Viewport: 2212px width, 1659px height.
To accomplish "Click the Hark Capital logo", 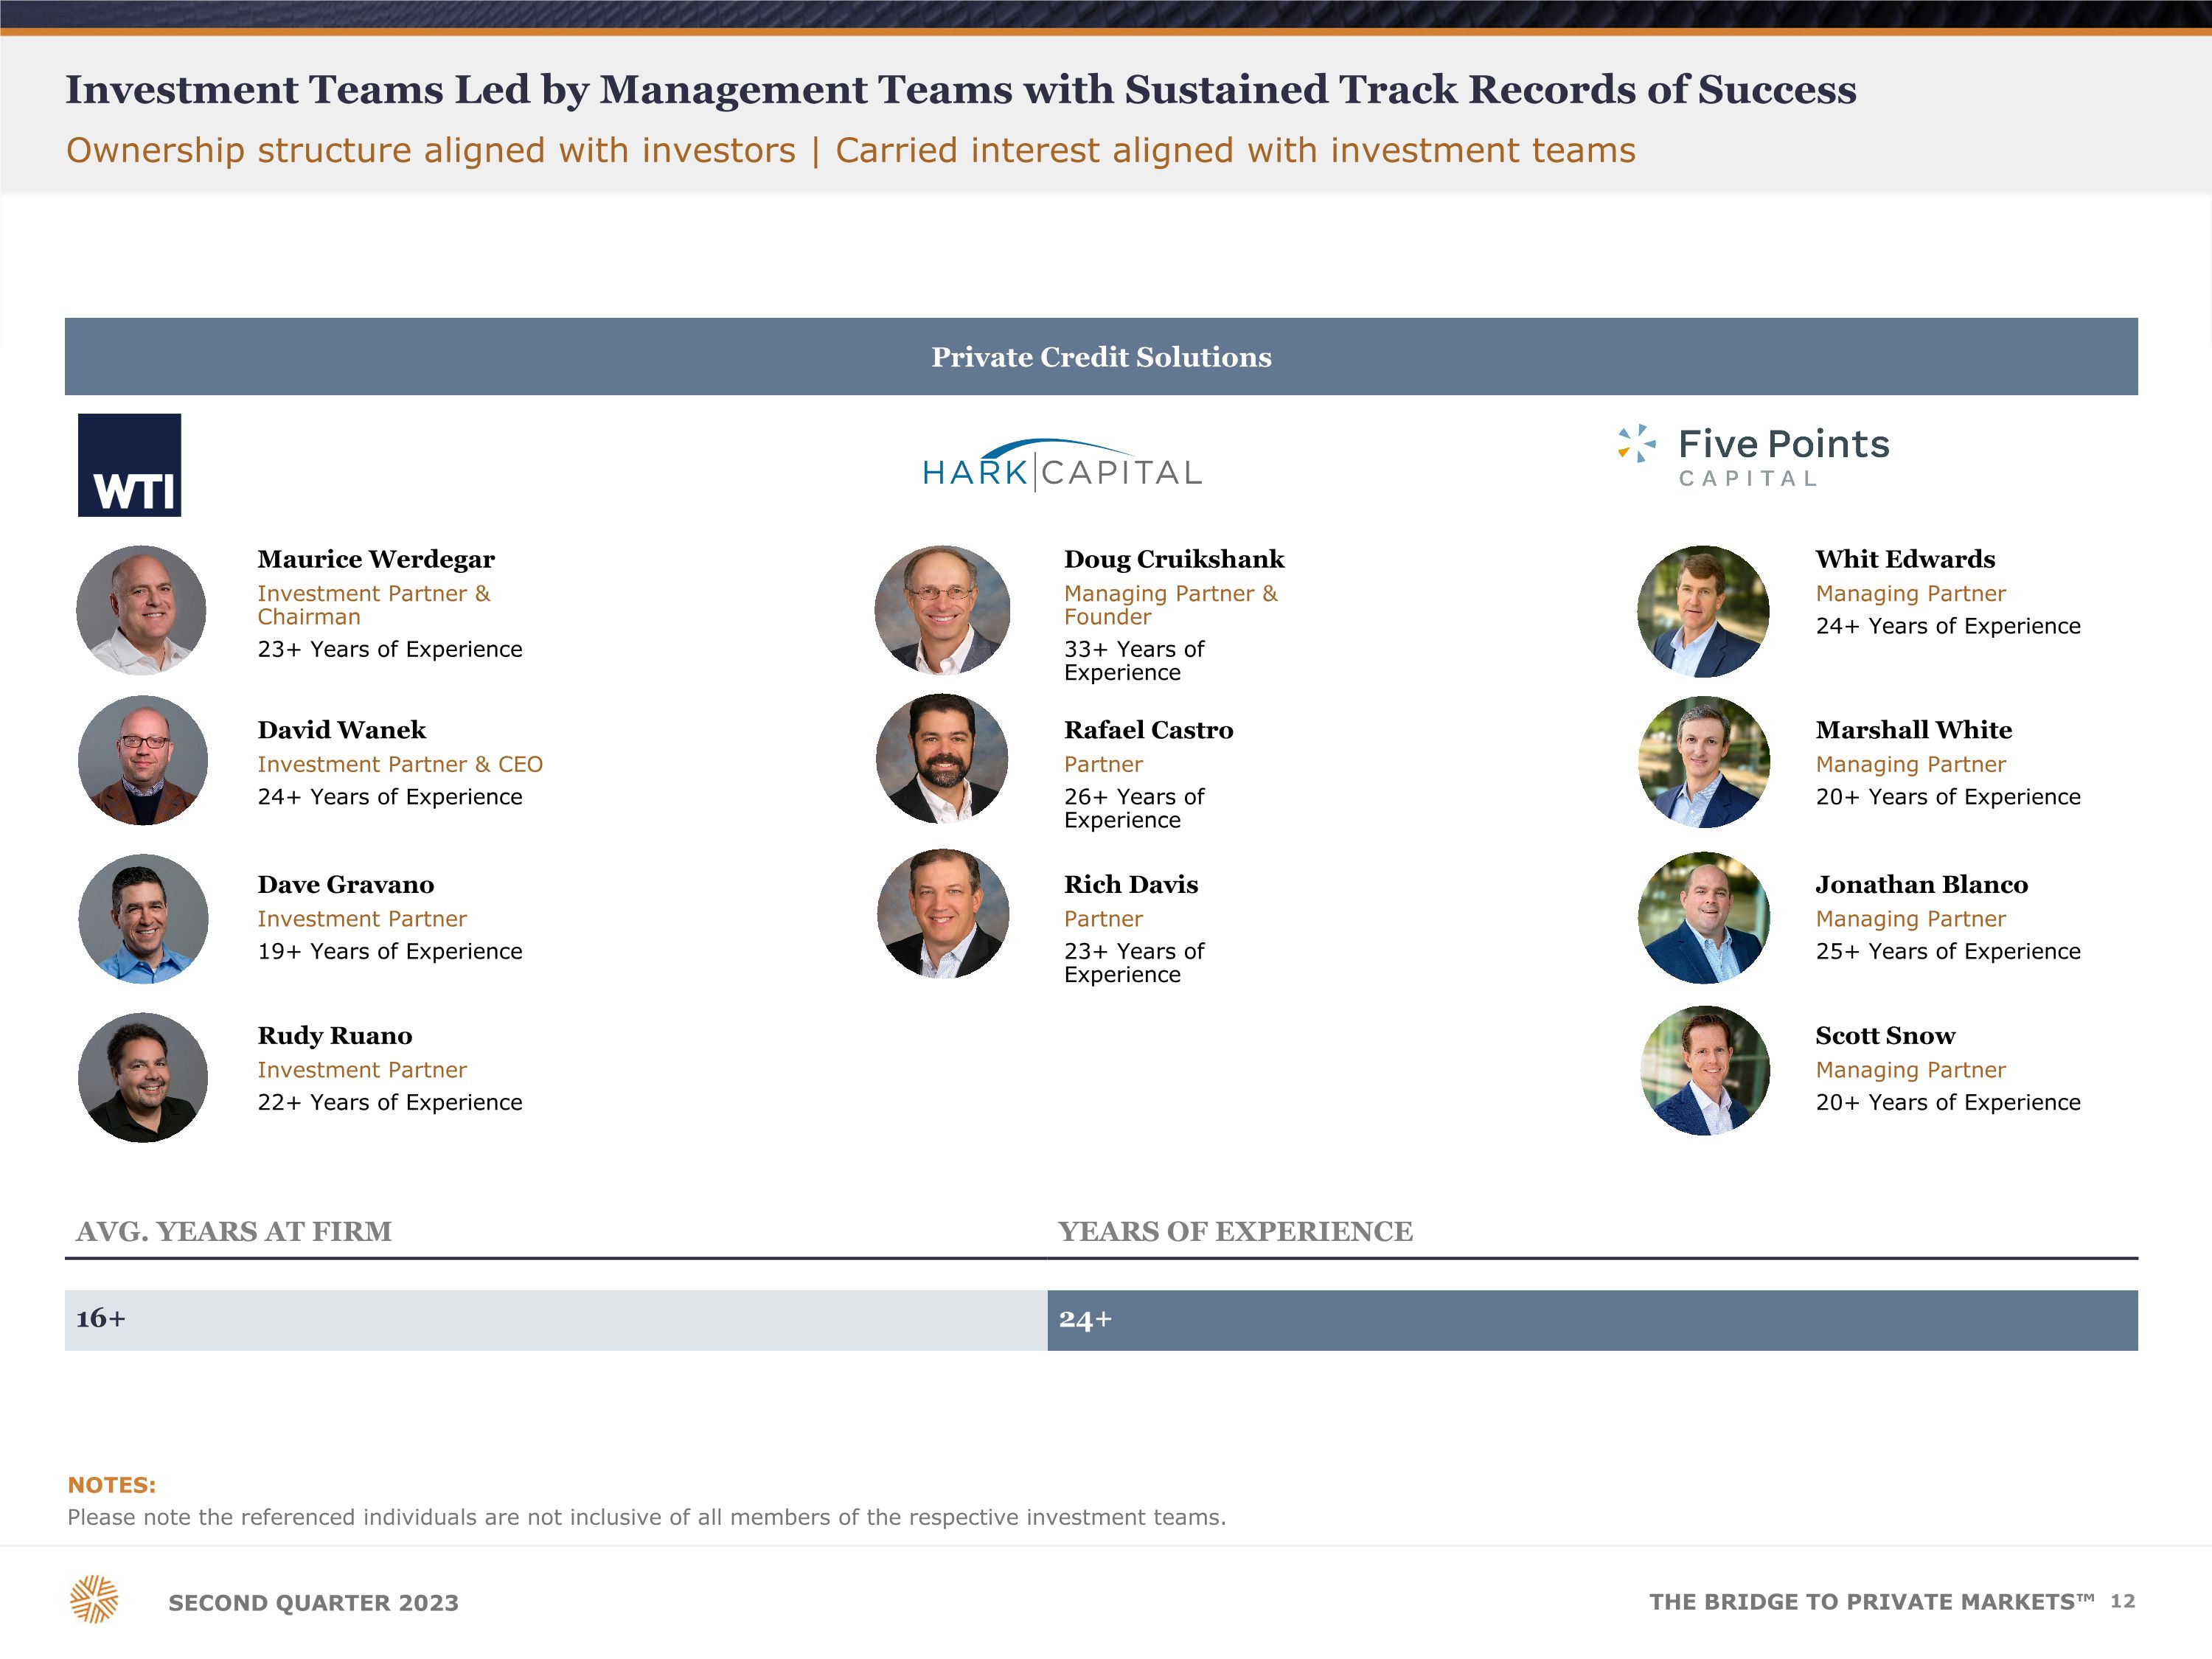I will tap(1062, 466).
